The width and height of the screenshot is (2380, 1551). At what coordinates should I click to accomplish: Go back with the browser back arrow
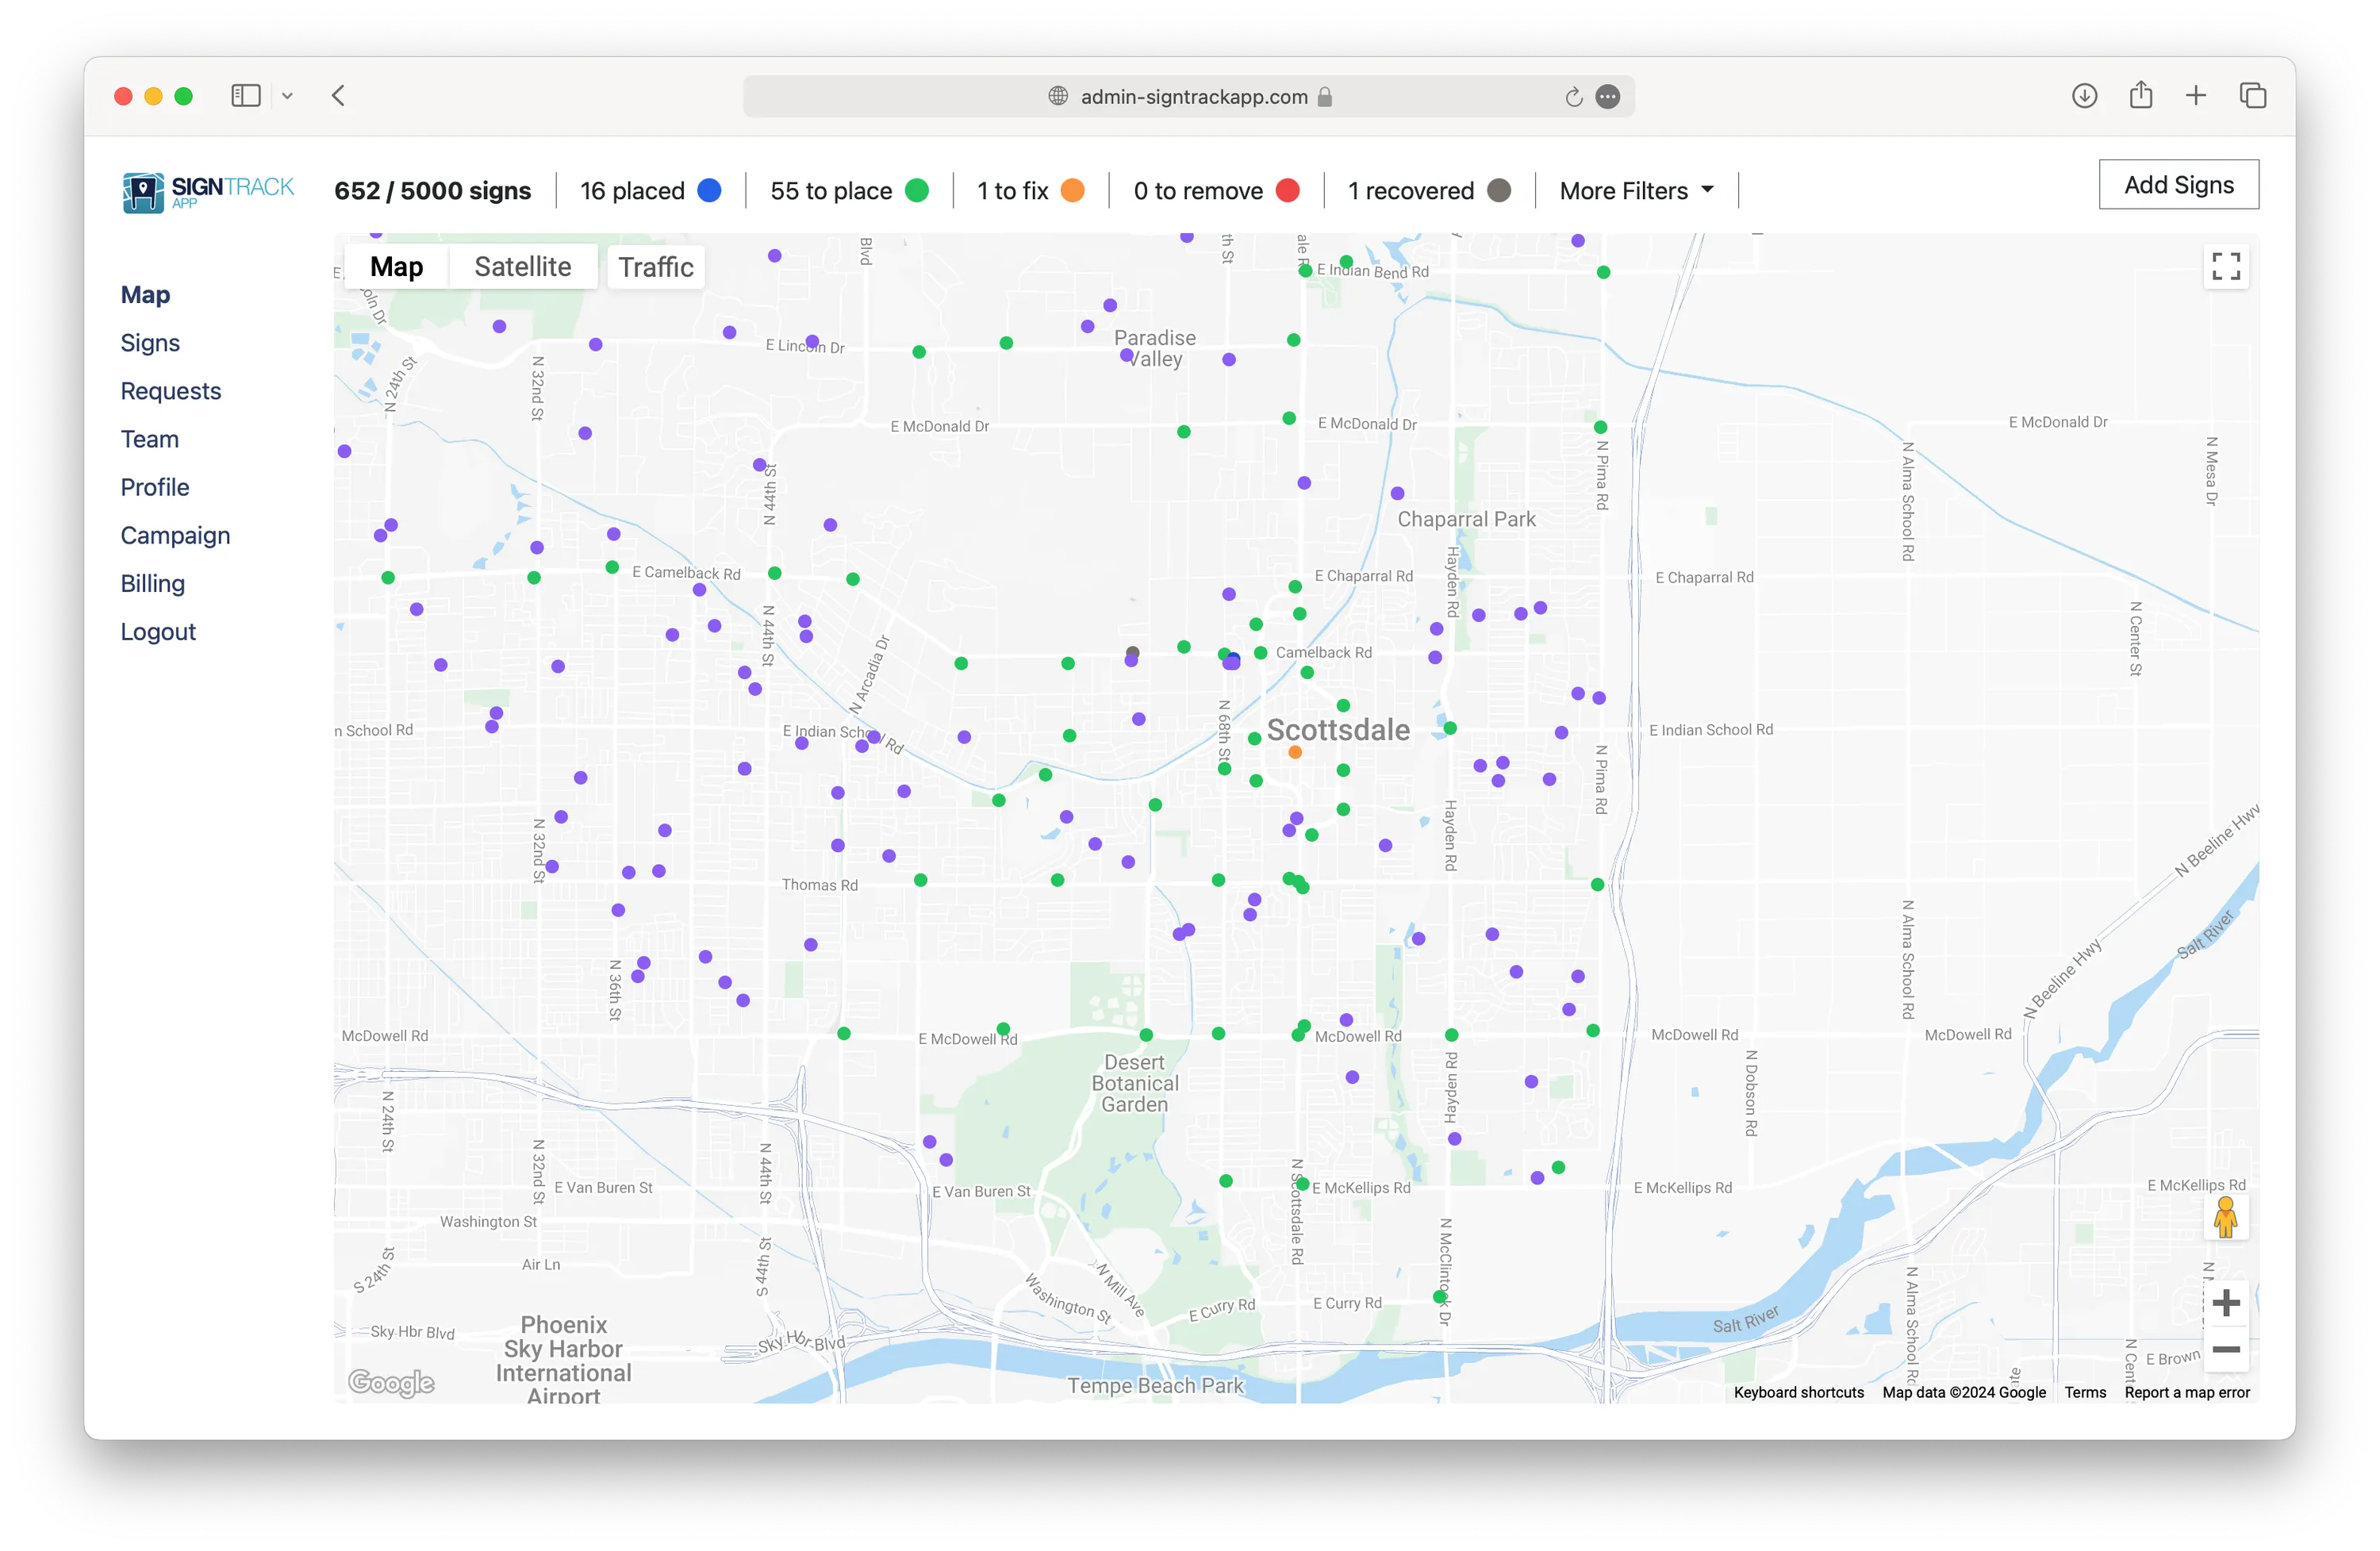[x=338, y=96]
